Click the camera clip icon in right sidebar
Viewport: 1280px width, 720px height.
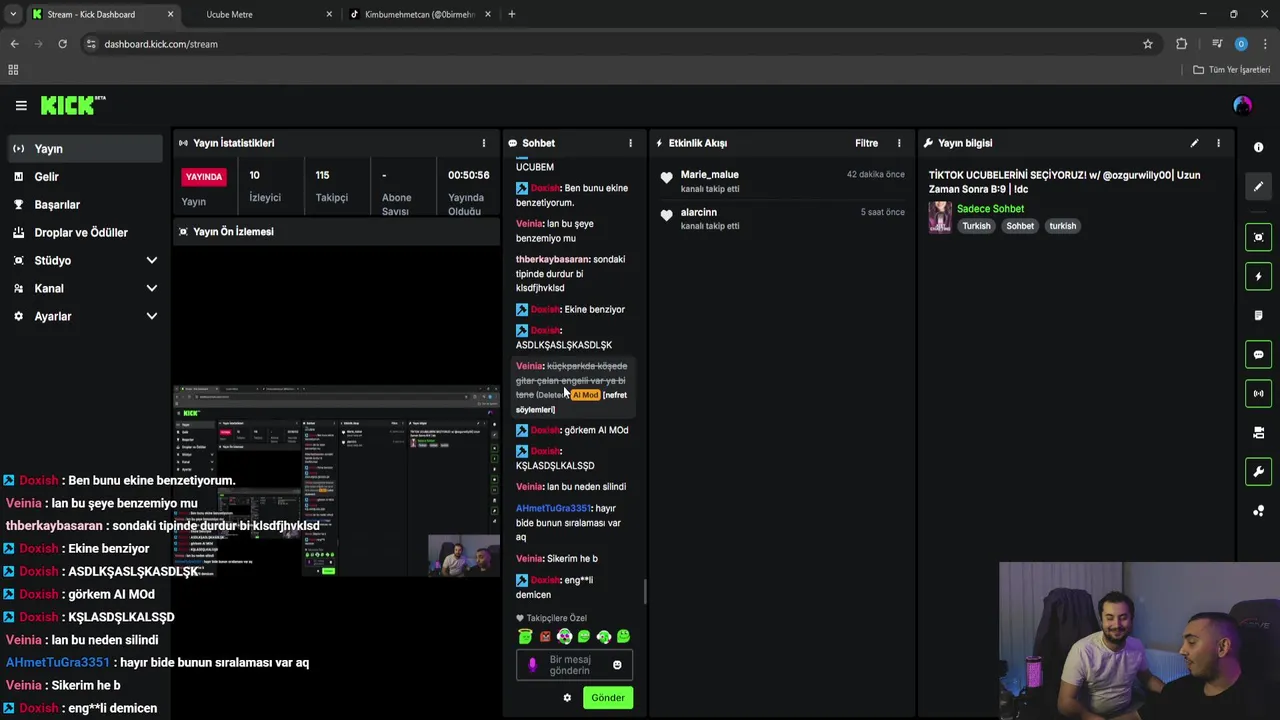point(1258,432)
